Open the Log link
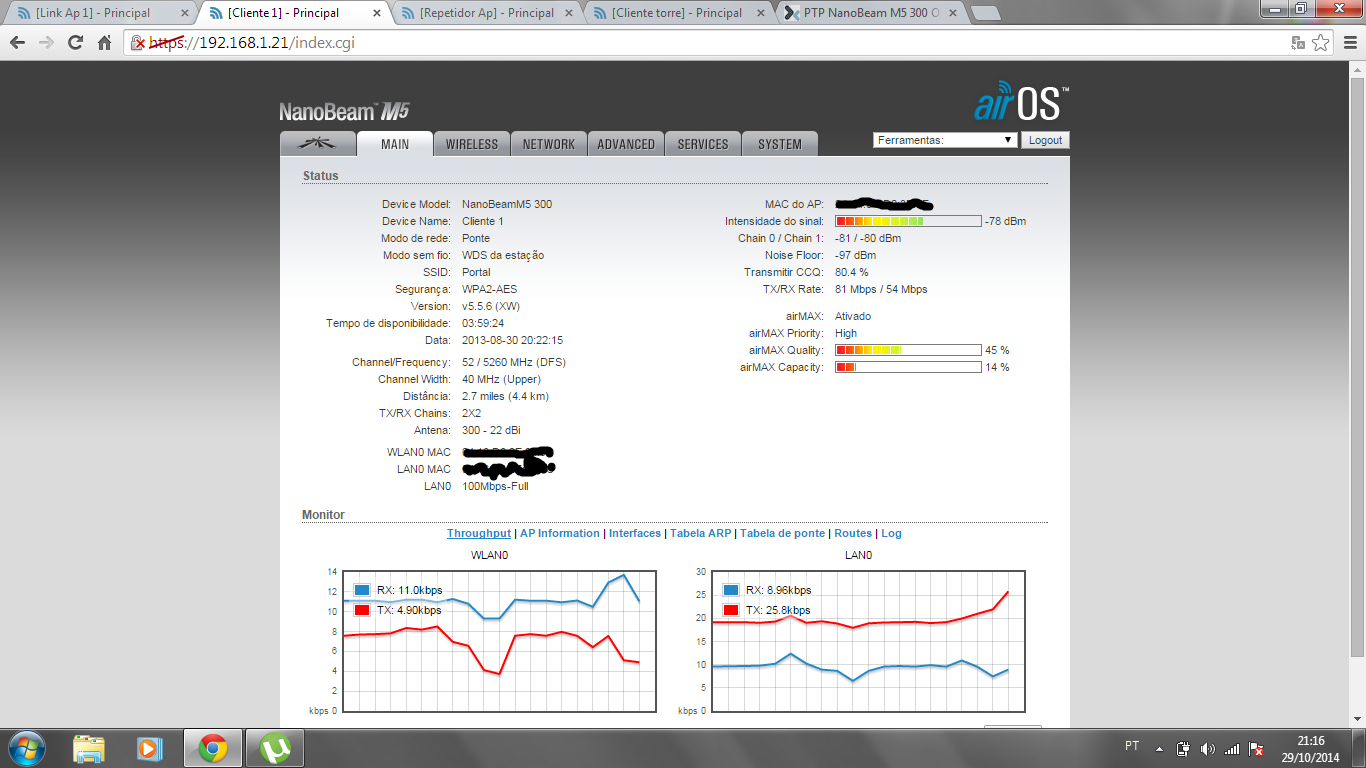The height and width of the screenshot is (768, 1366). [891, 533]
